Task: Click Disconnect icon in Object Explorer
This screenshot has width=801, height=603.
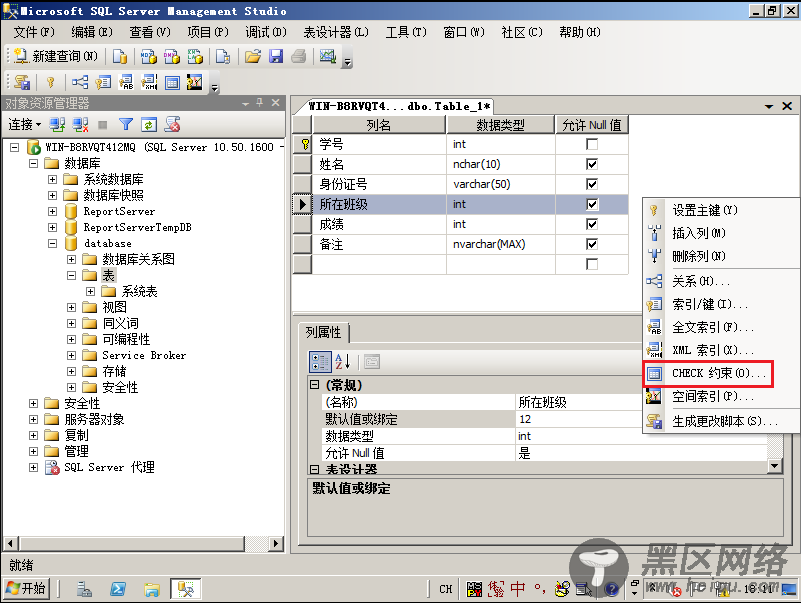Action: pos(80,124)
